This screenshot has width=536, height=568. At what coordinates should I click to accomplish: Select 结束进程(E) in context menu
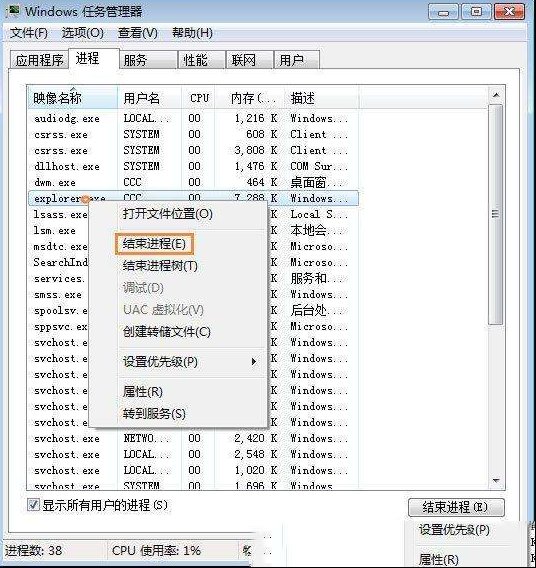click(x=154, y=244)
